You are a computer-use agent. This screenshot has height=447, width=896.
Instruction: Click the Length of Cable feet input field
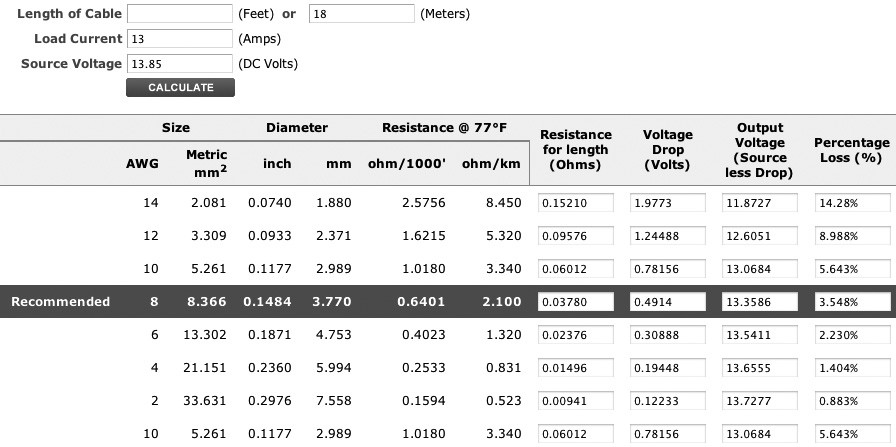pyautogui.click(x=179, y=14)
